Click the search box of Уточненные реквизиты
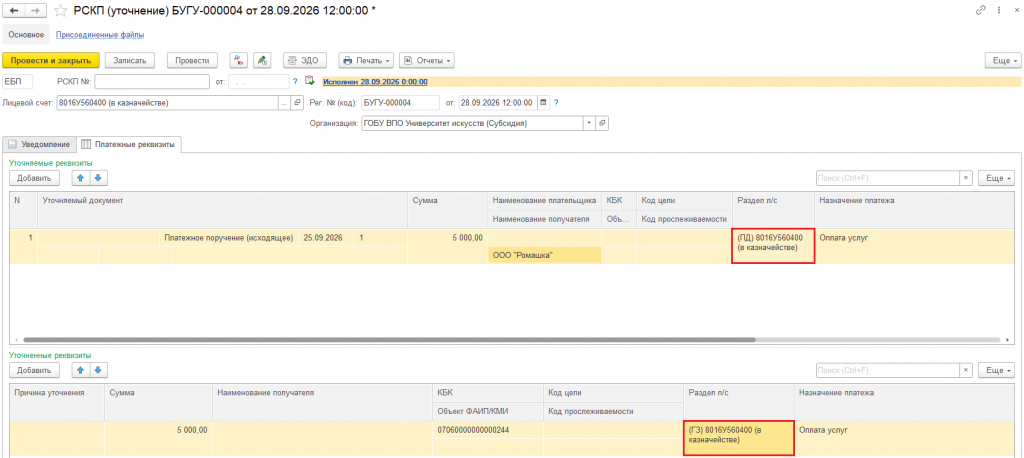Image resolution: width=1024 pixels, height=458 pixels. (x=888, y=370)
